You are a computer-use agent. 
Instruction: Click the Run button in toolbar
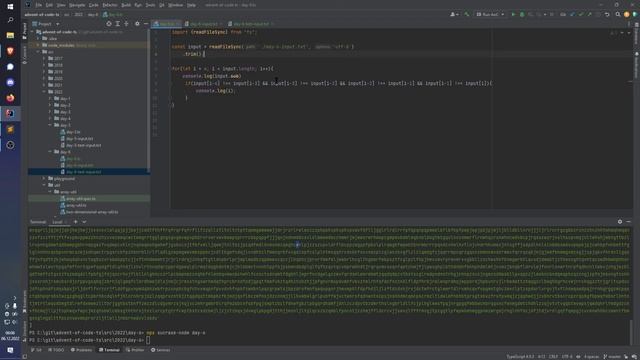[x=513, y=14]
